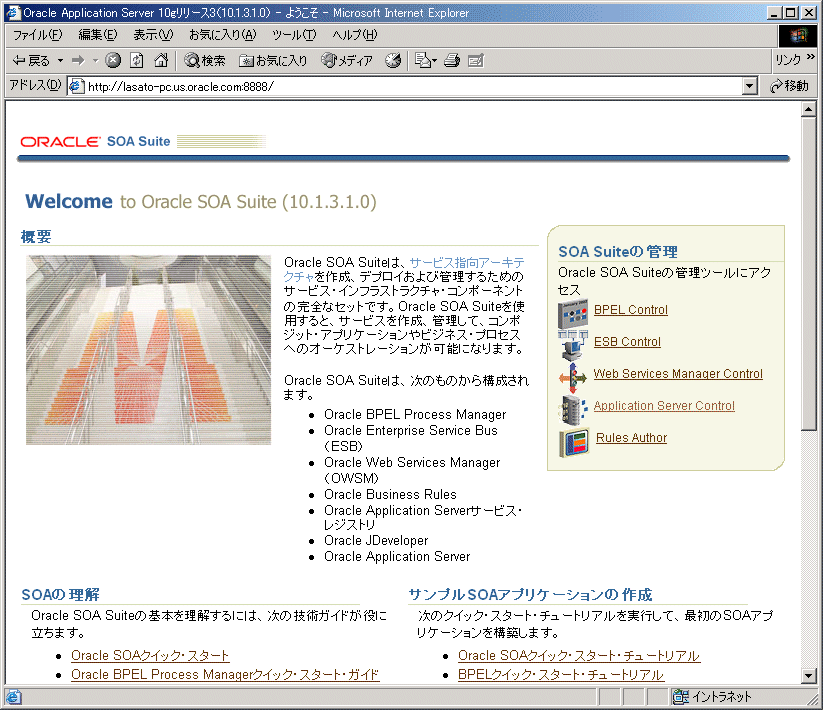Click the Edit page icon in the toolbar
Image resolution: width=823 pixels, height=710 pixels.
[476, 61]
